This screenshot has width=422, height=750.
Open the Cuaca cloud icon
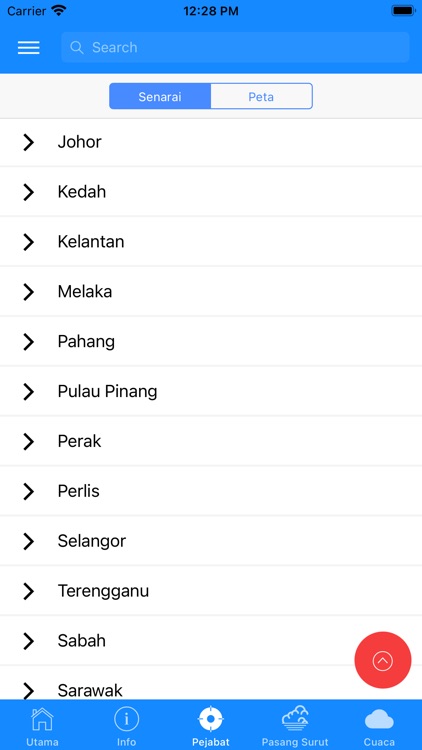click(x=379, y=719)
